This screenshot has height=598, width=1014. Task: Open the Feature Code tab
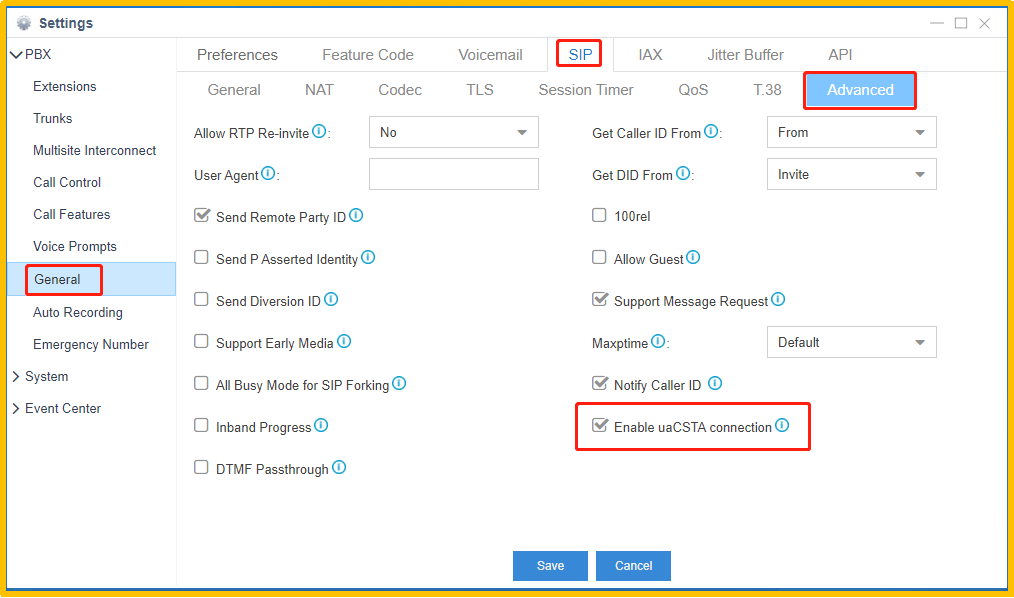click(x=368, y=55)
